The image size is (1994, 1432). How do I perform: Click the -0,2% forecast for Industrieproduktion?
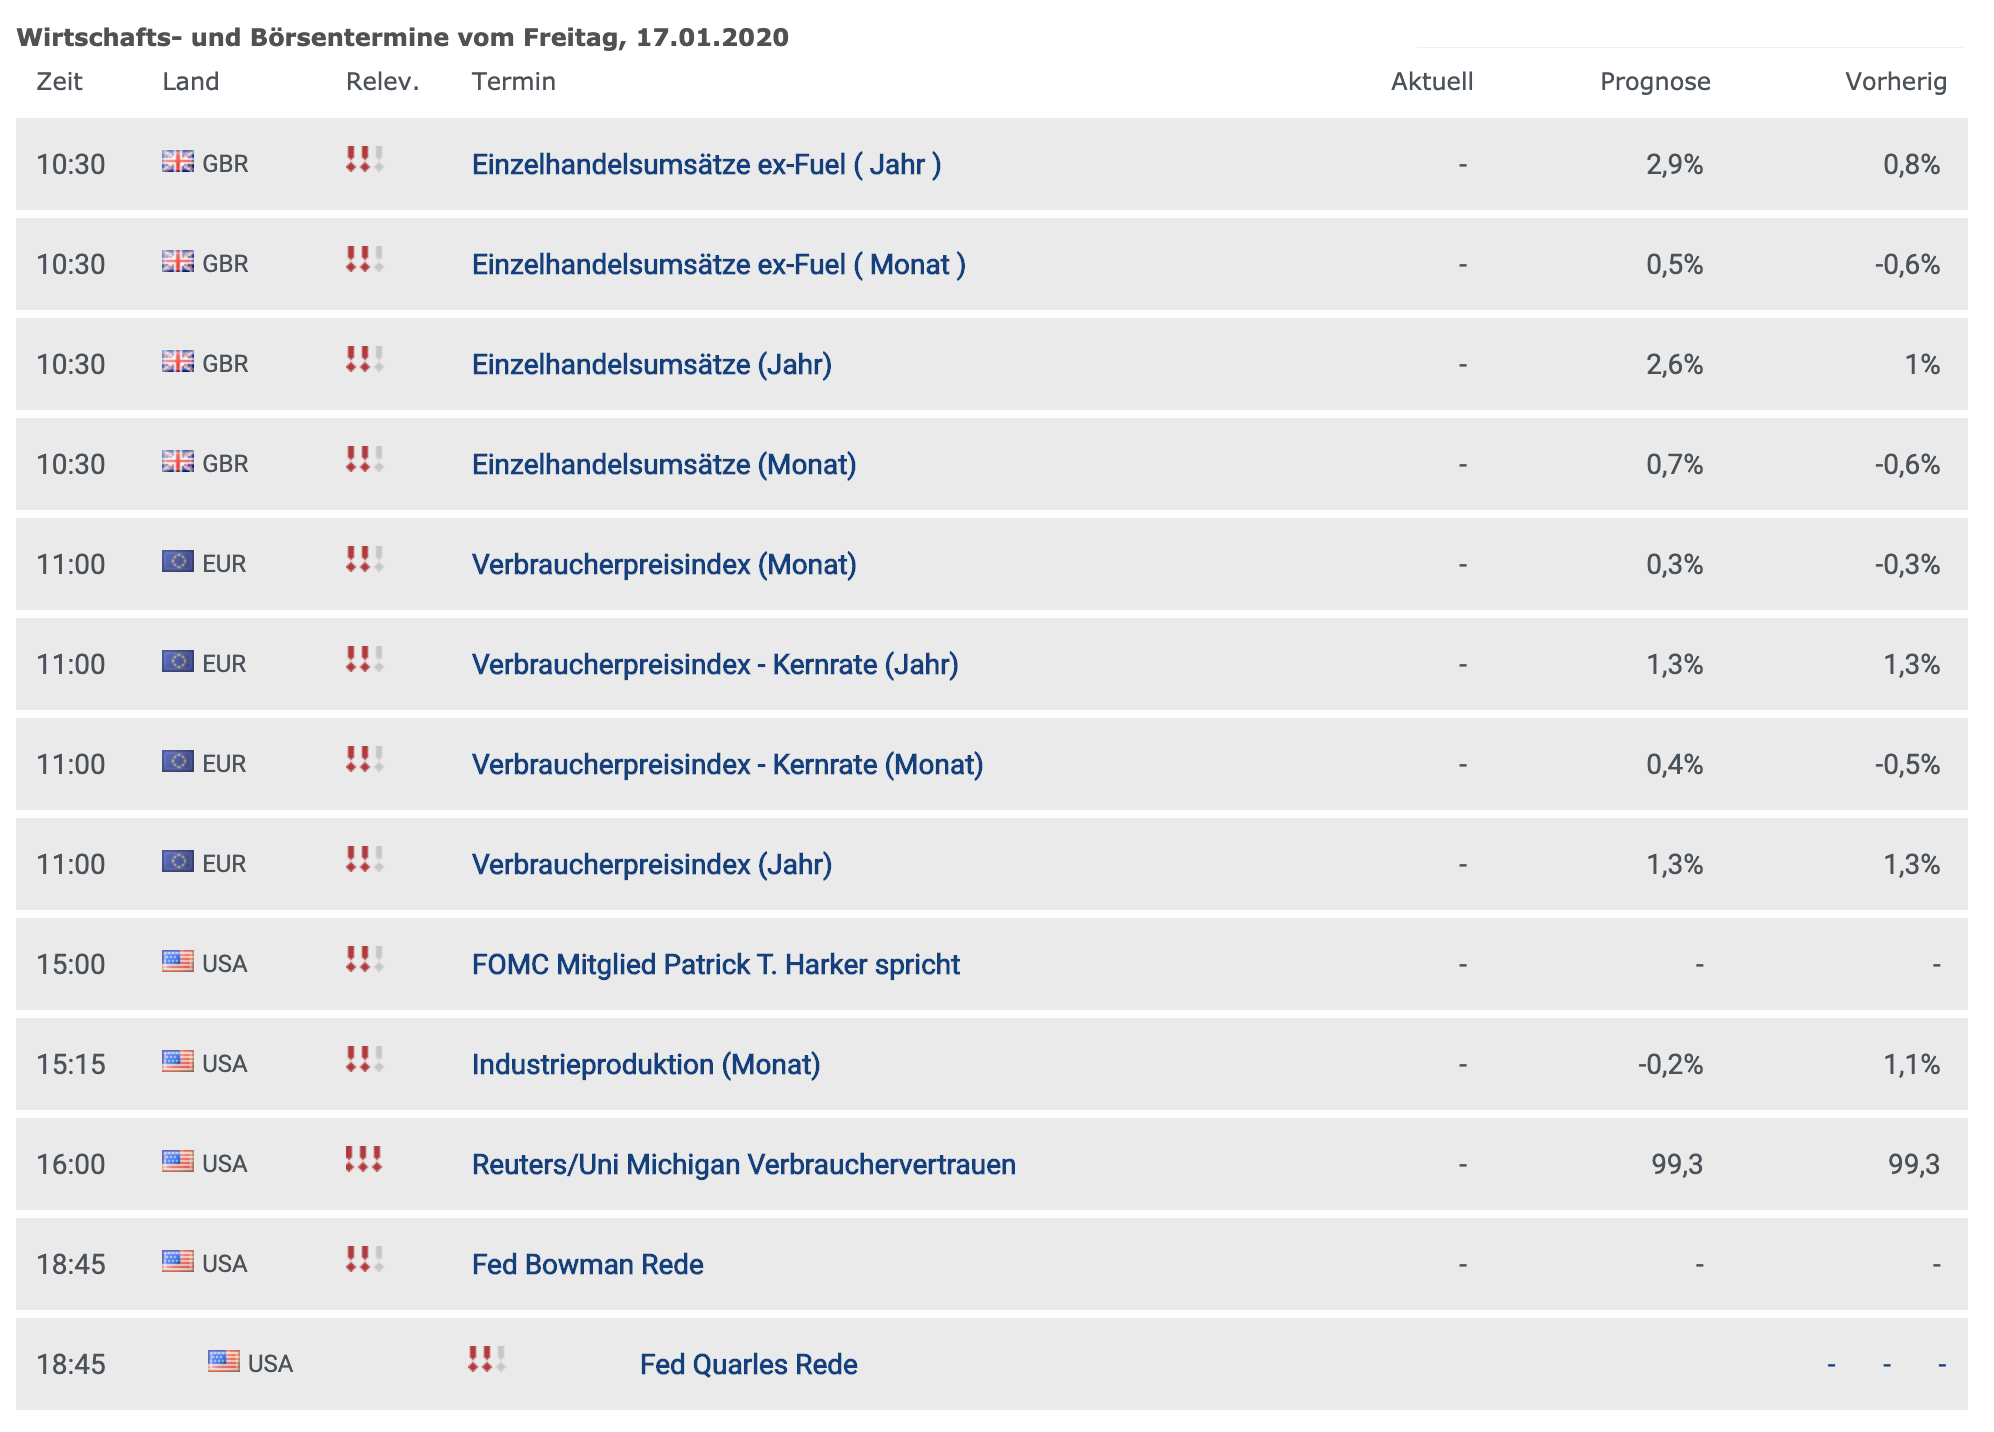pyautogui.click(x=1671, y=1064)
